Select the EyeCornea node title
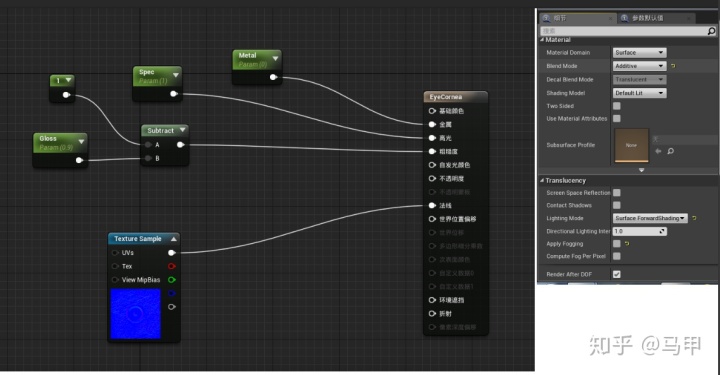Image resolution: width=720 pixels, height=375 pixels. (x=445, y=97)
